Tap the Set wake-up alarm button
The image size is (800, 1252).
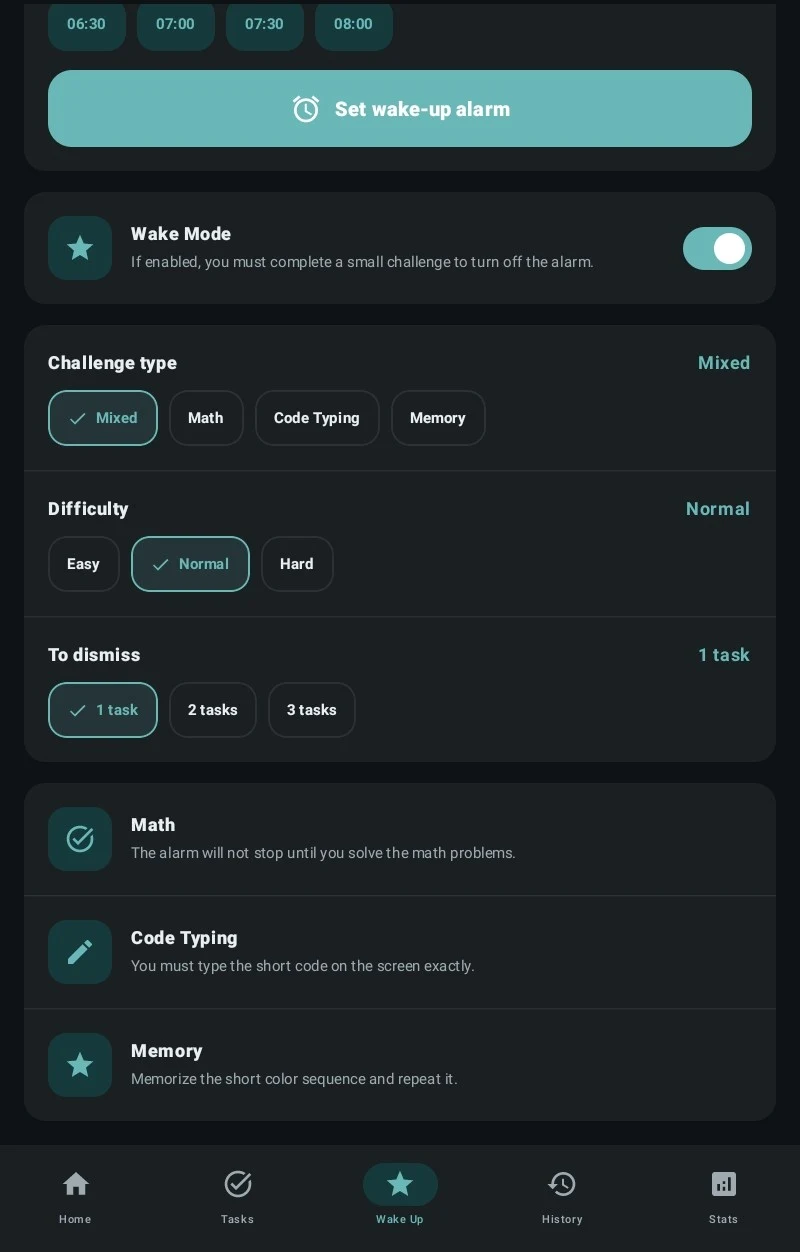tap(400, 109)
